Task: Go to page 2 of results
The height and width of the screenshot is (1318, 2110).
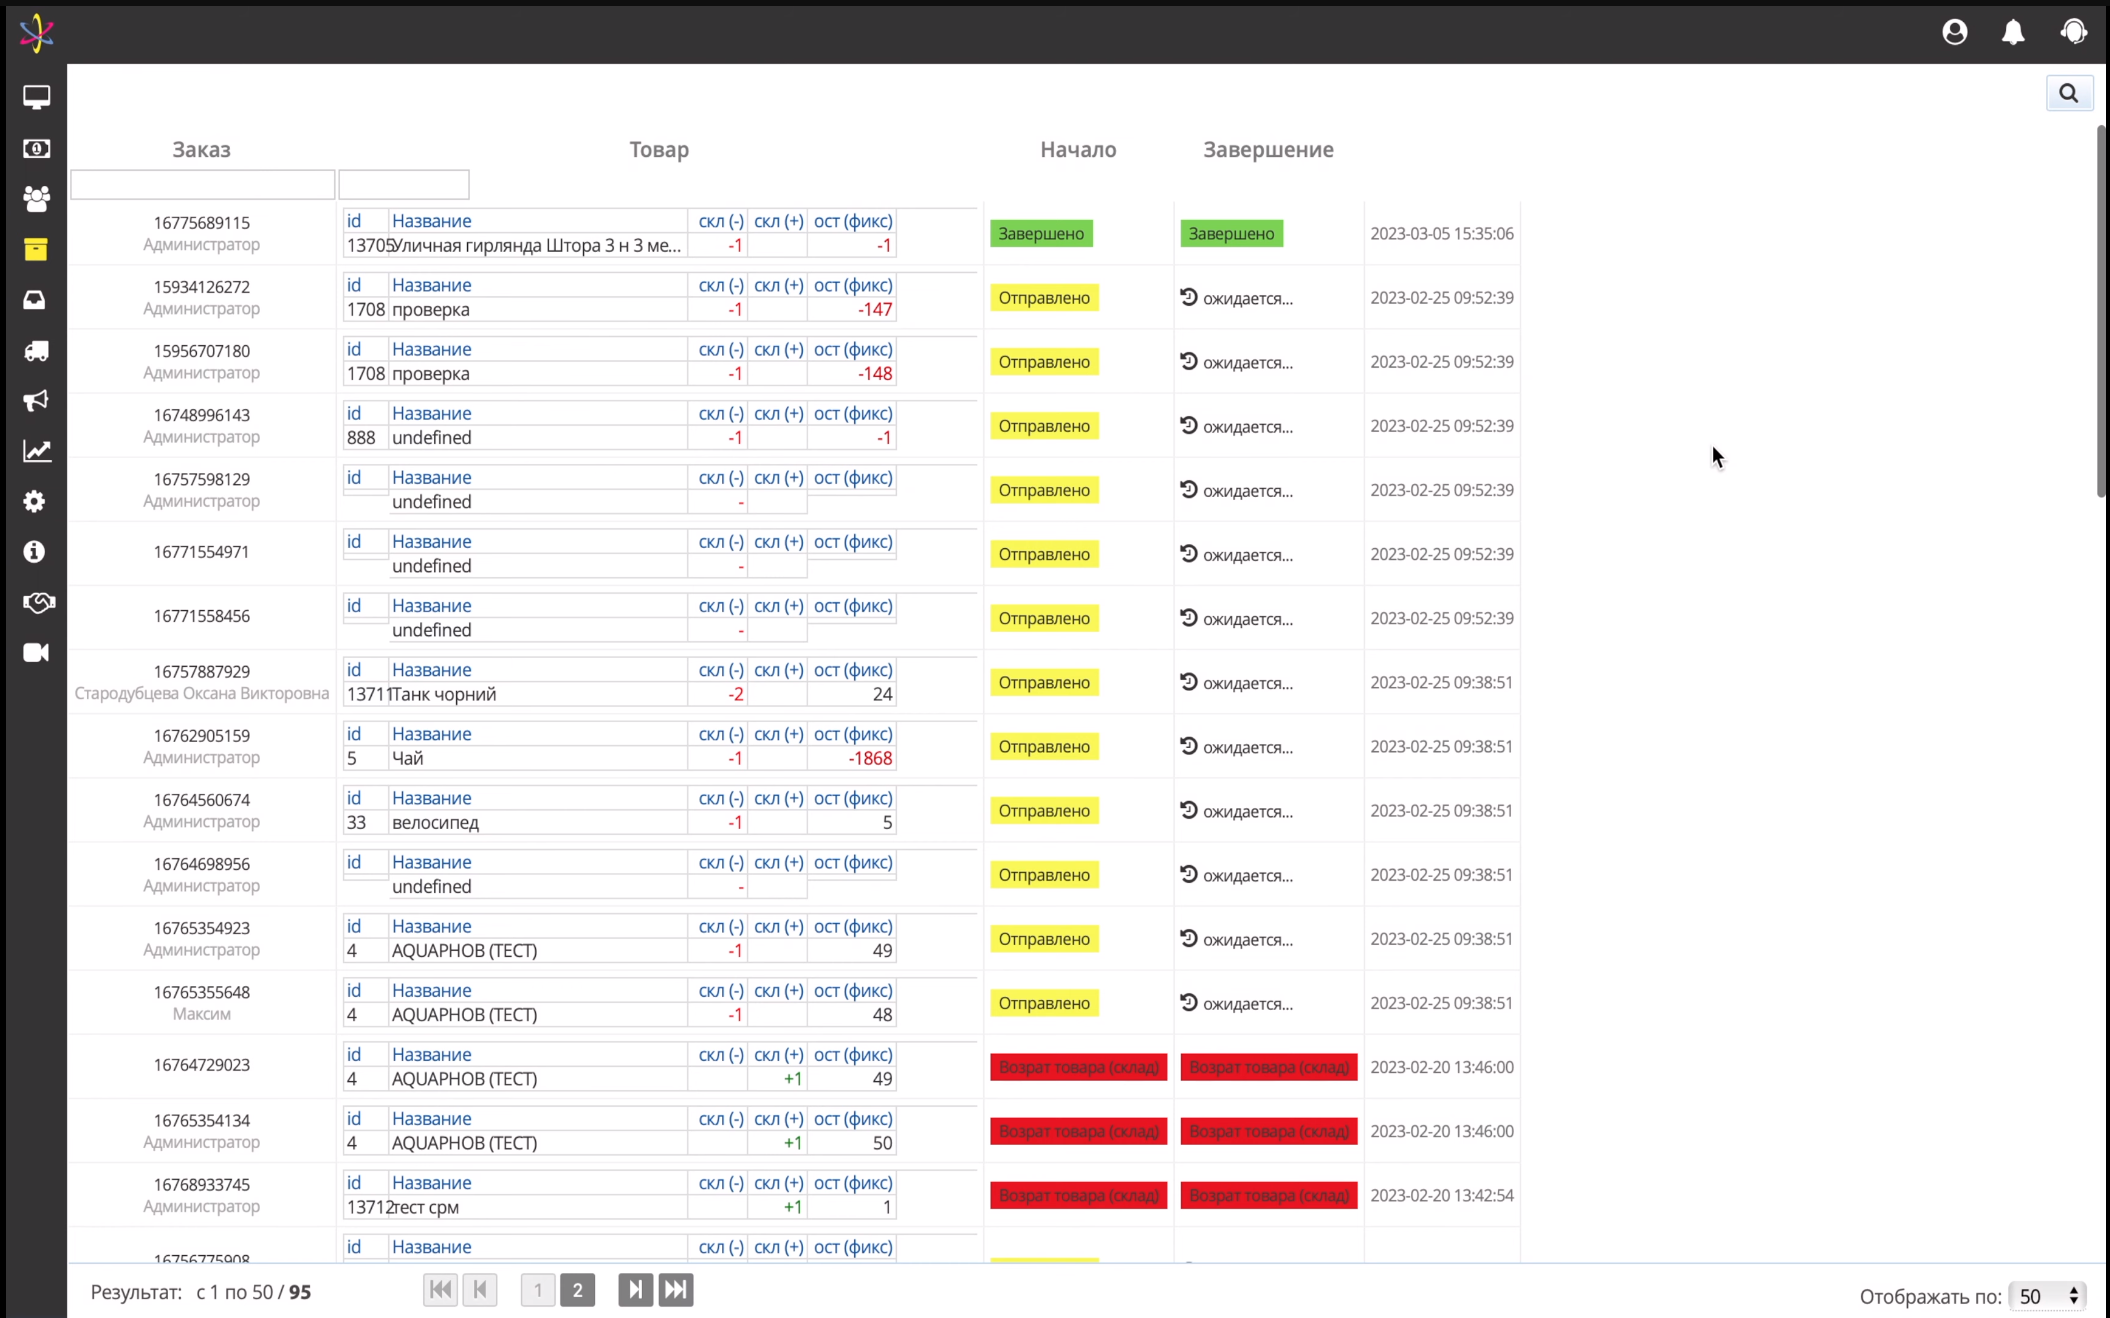Action: (x=577, y=1290)
